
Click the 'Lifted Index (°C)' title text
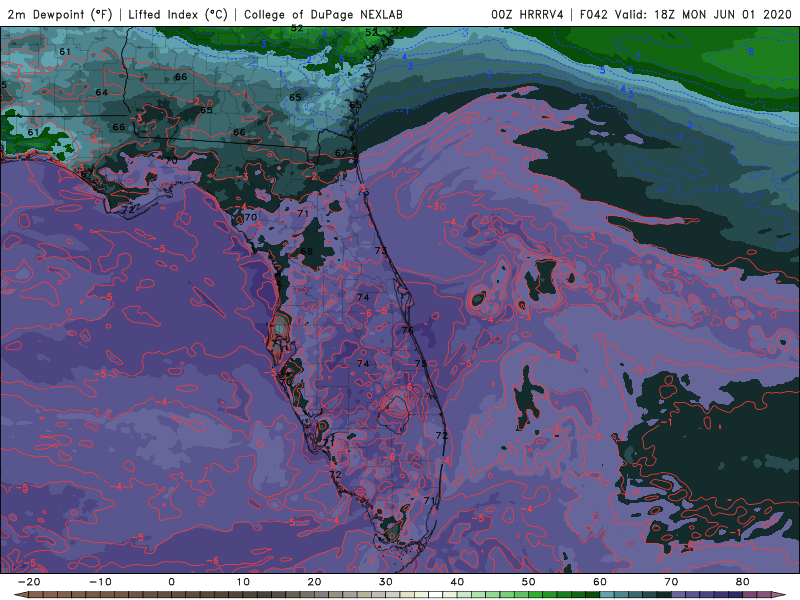pyautogui.click(x=178, y=15)
